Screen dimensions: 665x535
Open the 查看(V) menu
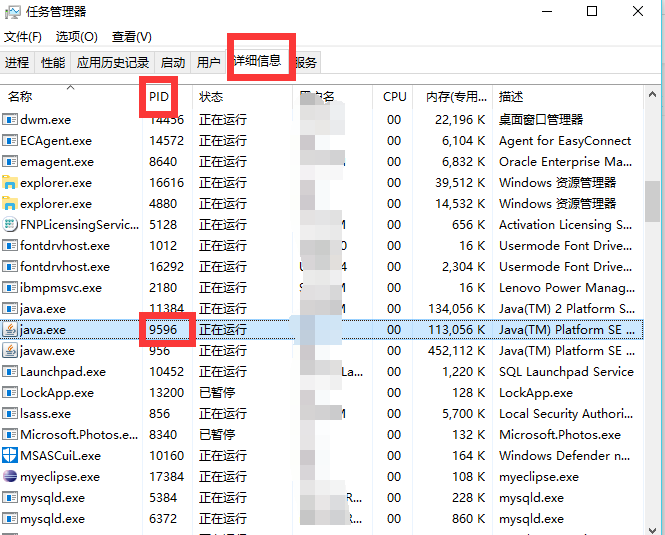click(131, 37)
